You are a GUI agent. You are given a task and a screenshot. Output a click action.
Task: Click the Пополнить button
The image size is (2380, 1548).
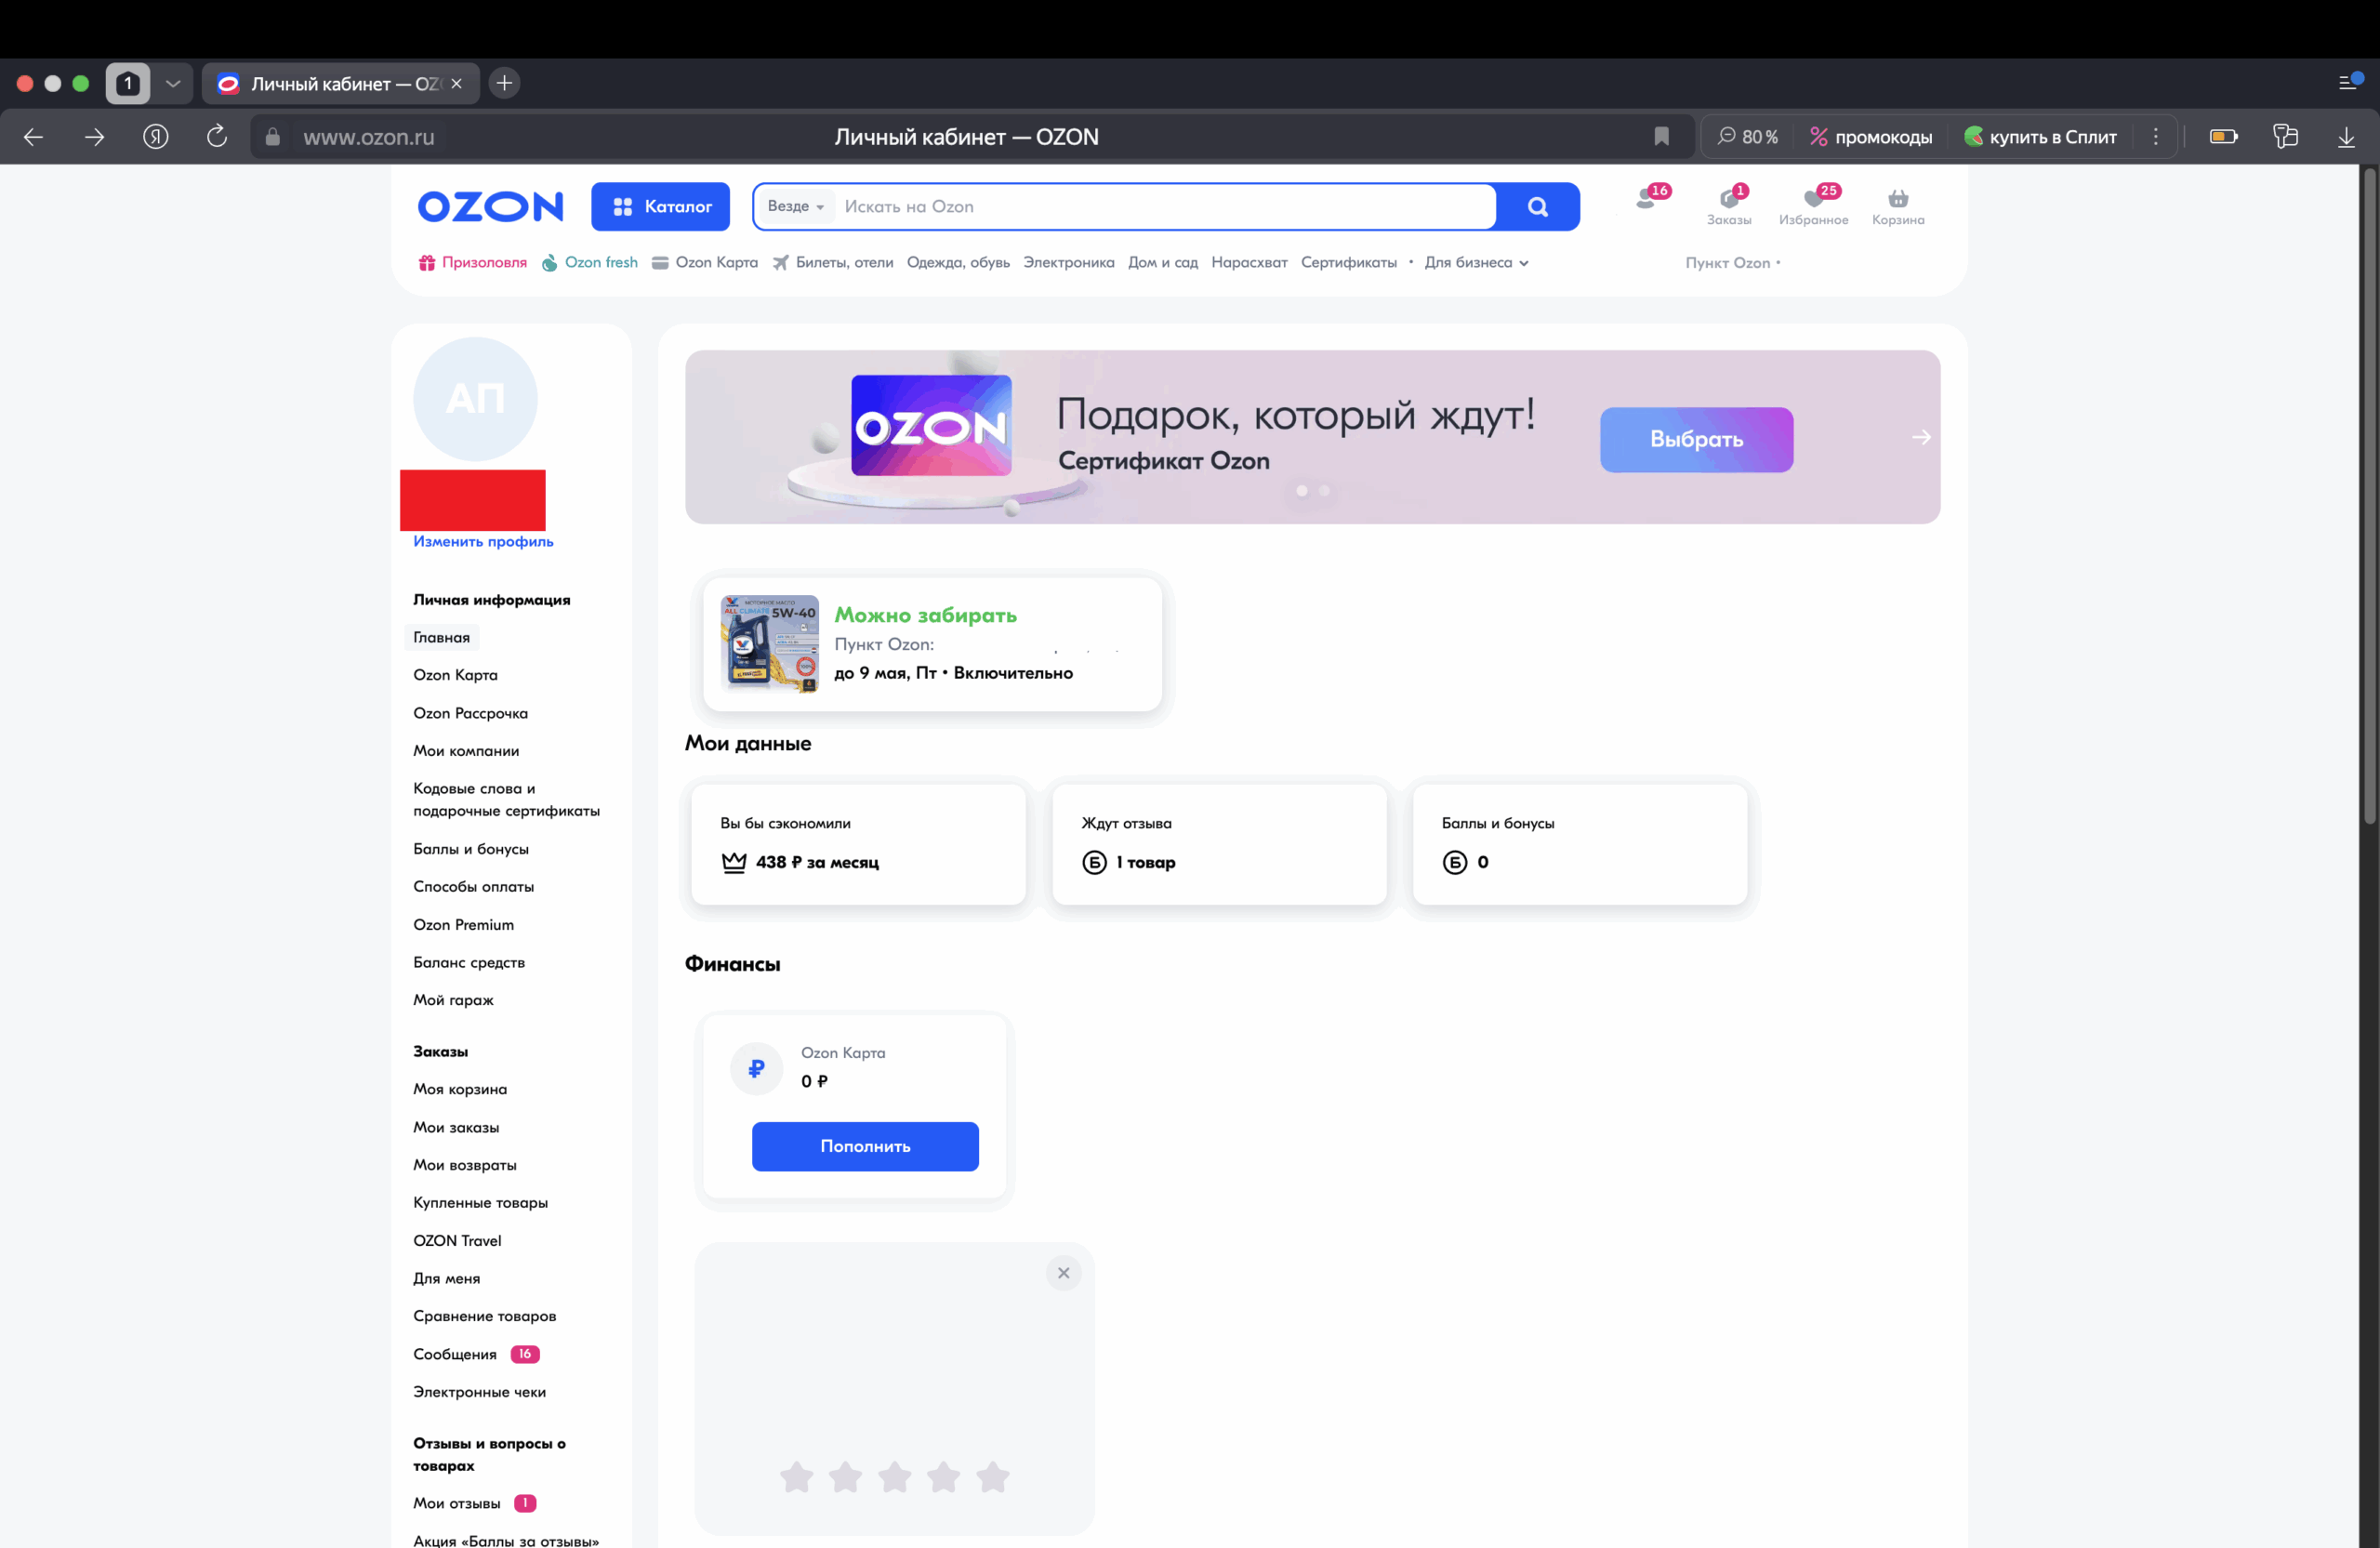(865, 1146)
